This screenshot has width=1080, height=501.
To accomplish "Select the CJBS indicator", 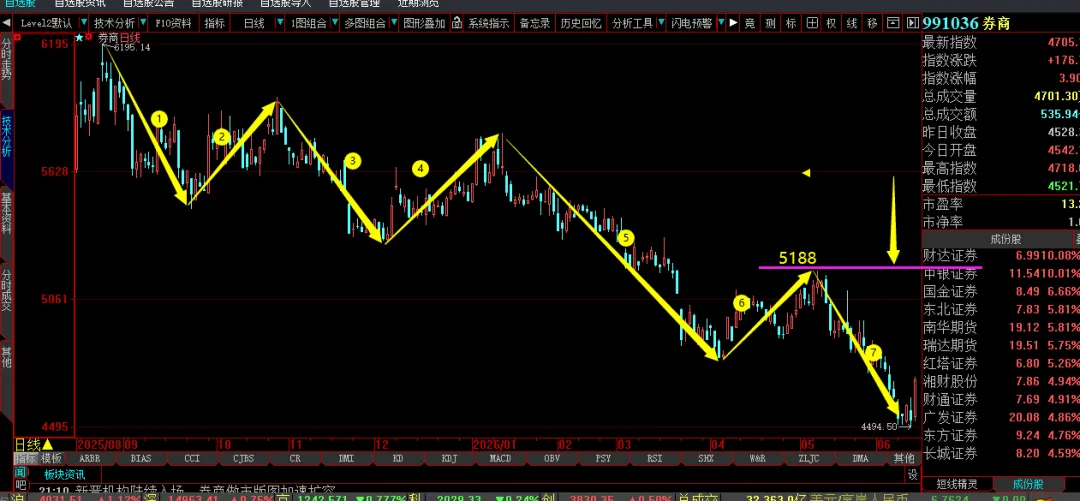I will (x=244, y=458).
